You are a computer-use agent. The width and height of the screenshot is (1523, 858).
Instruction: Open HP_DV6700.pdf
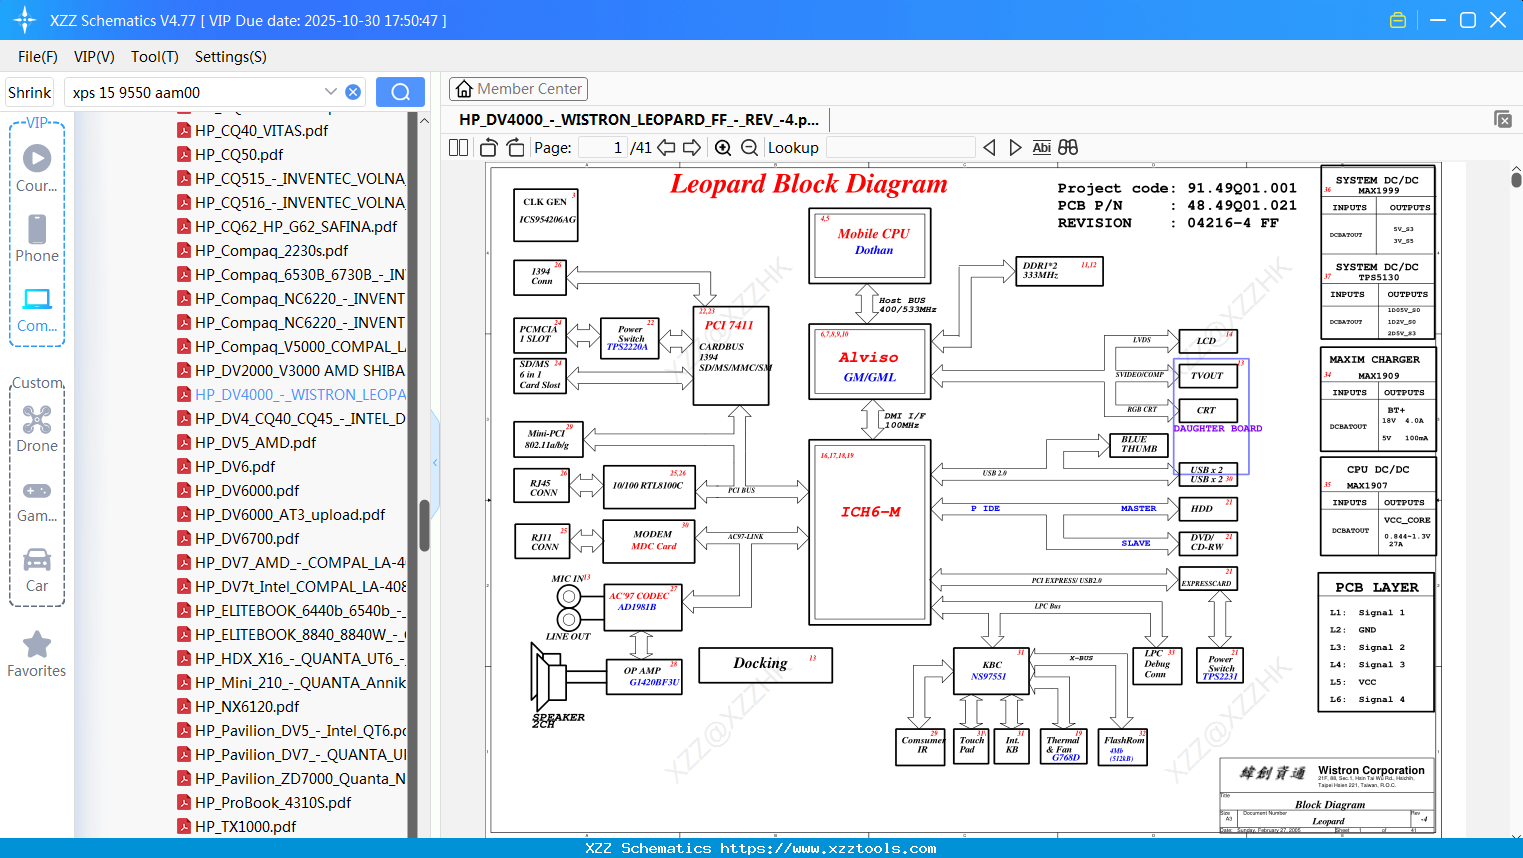click(x=247, y=538)
